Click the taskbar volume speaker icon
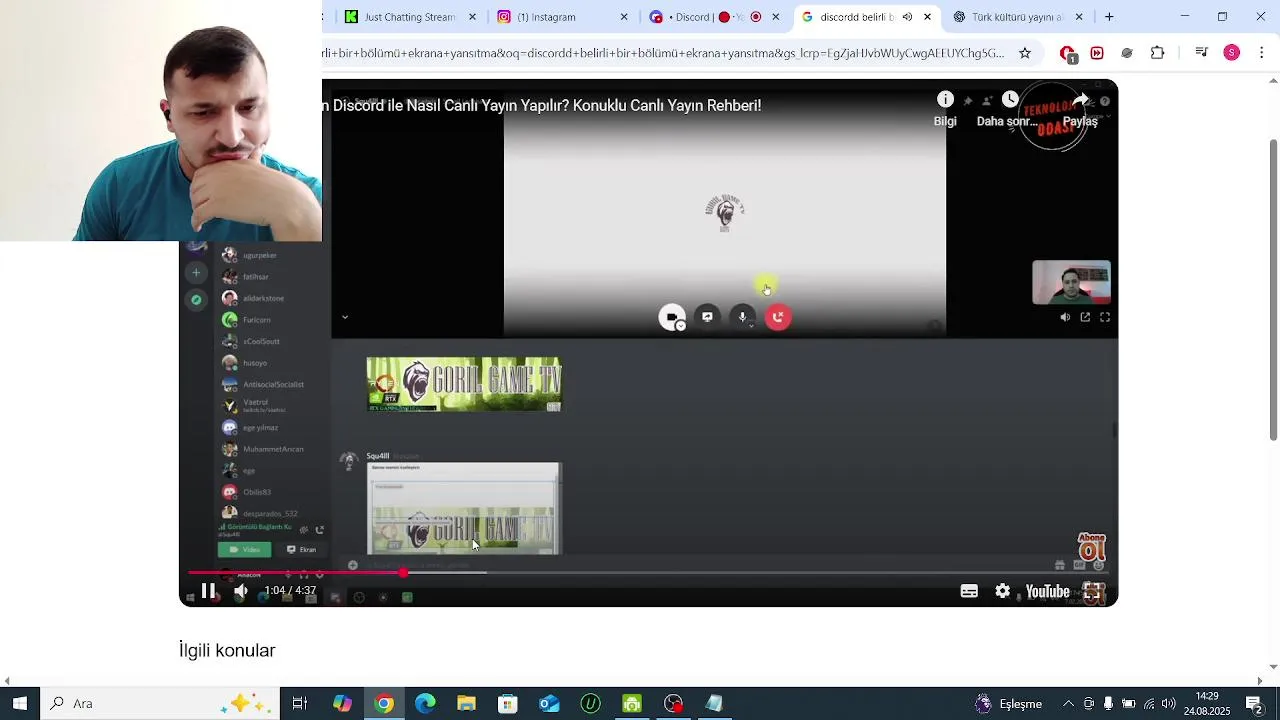 pos(1168,703)
